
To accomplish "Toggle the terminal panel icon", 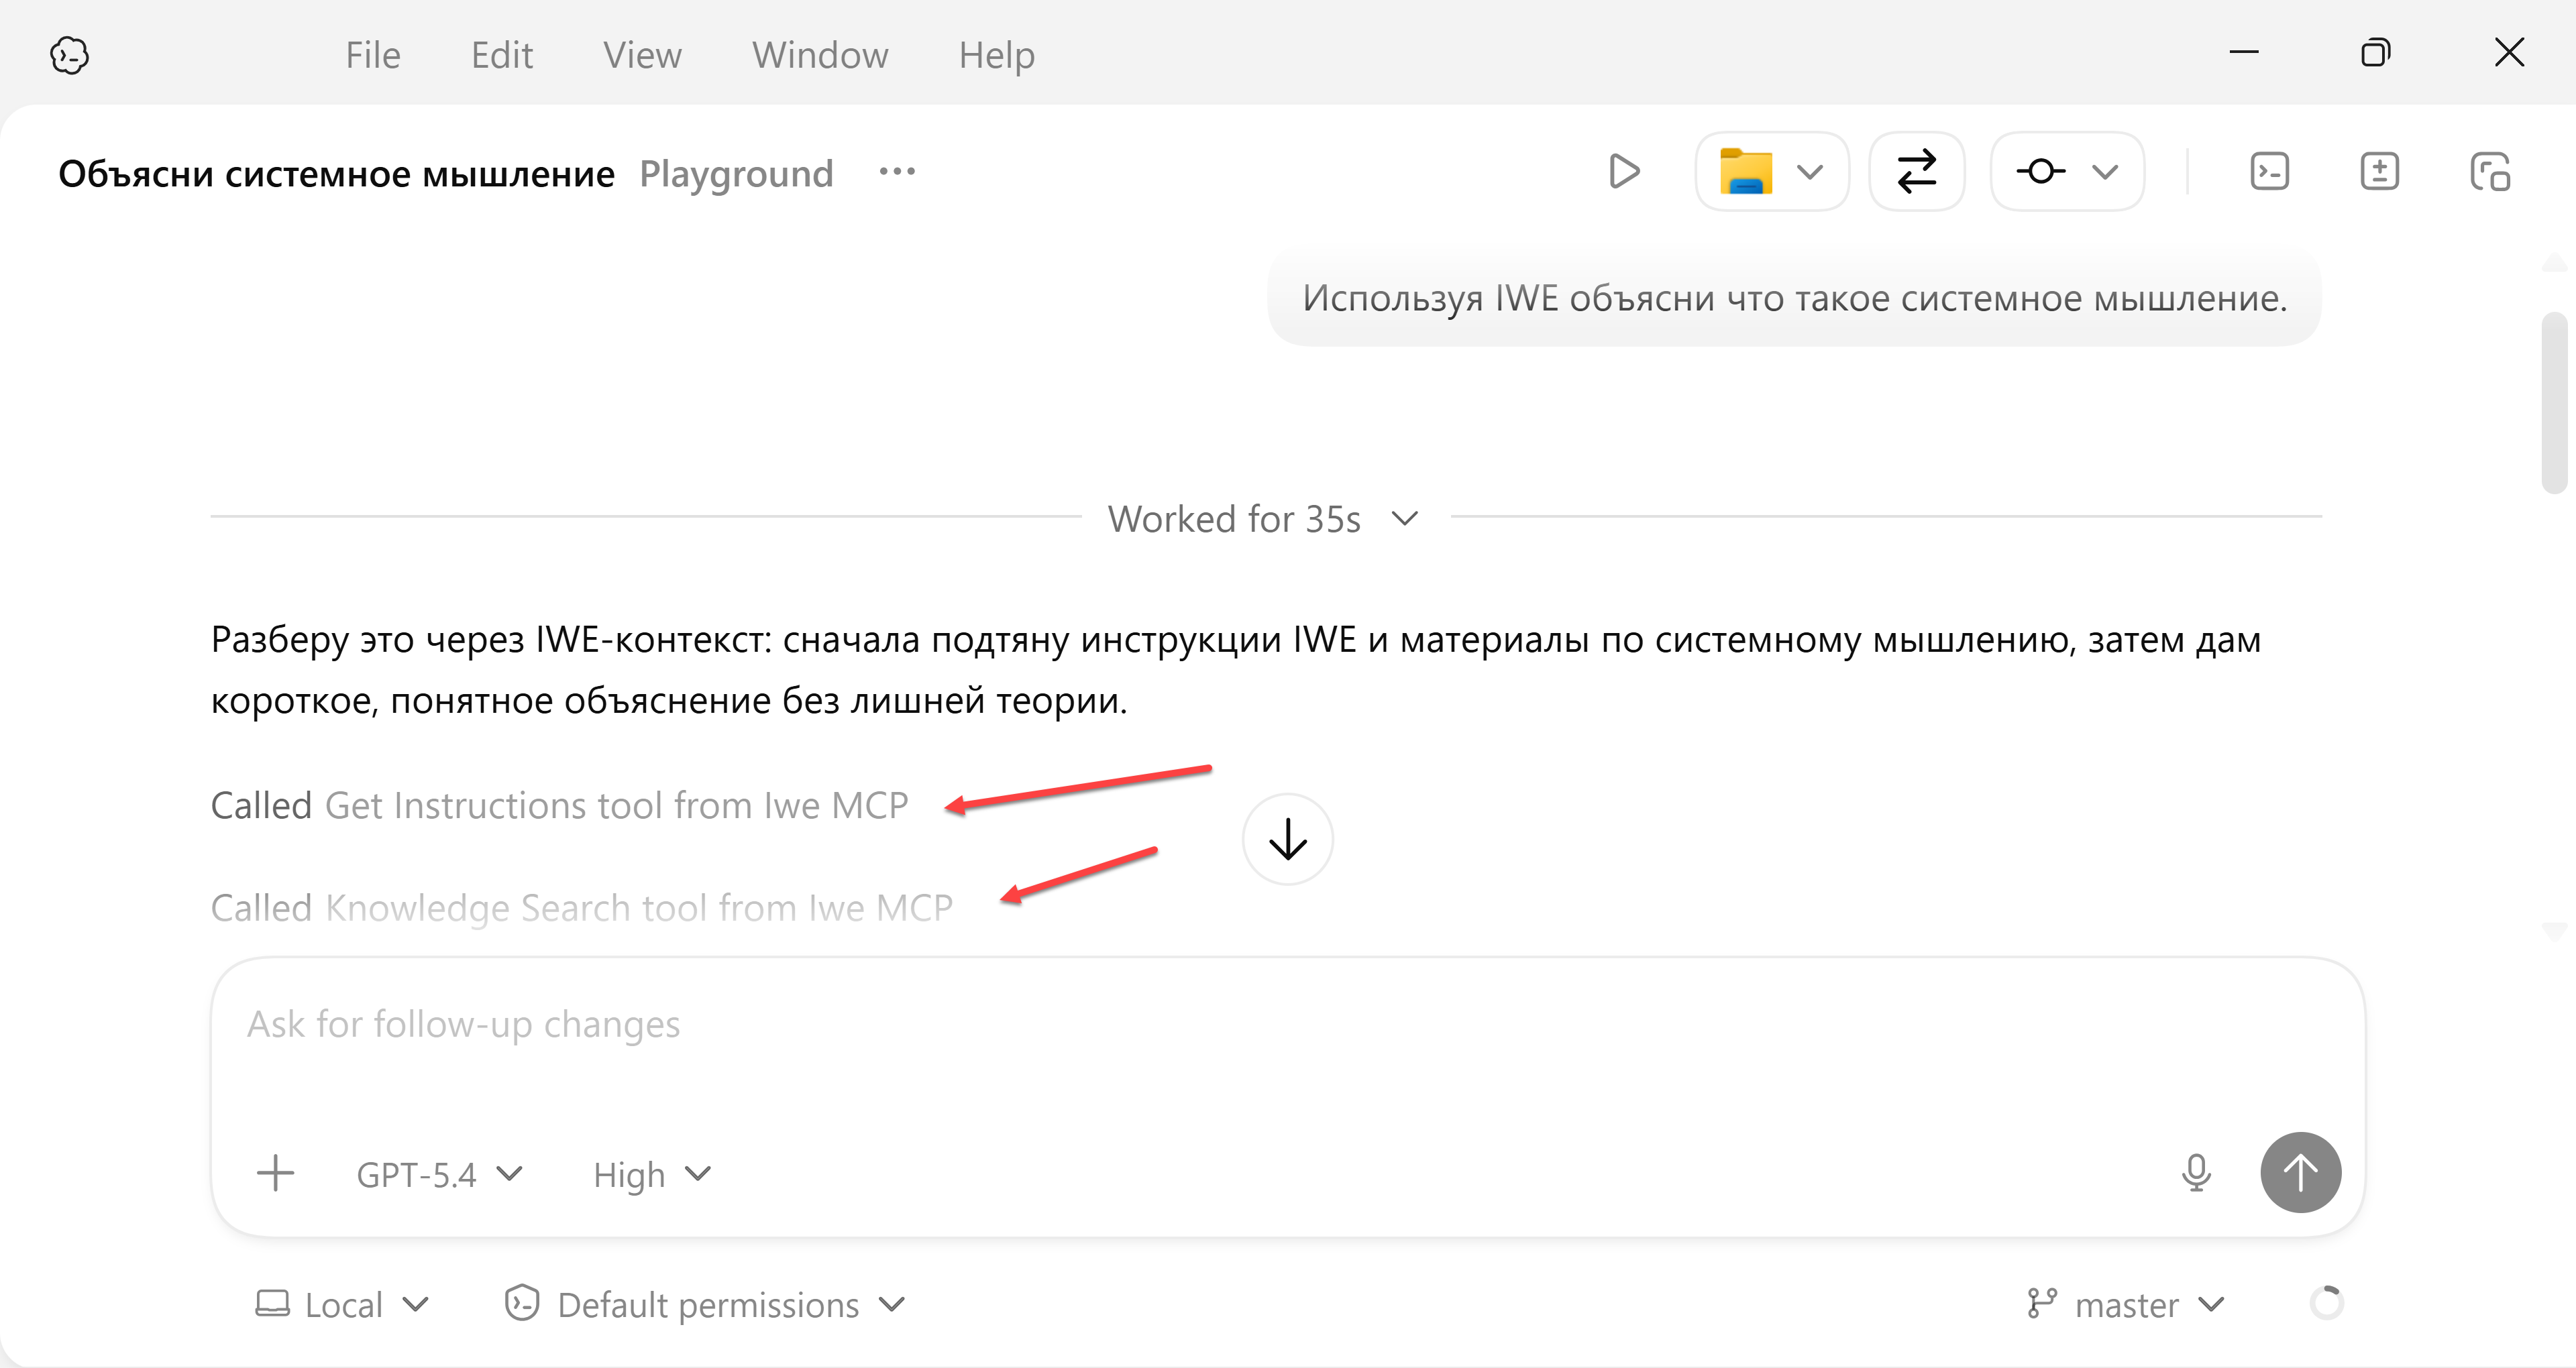I will click(2269, 172).
